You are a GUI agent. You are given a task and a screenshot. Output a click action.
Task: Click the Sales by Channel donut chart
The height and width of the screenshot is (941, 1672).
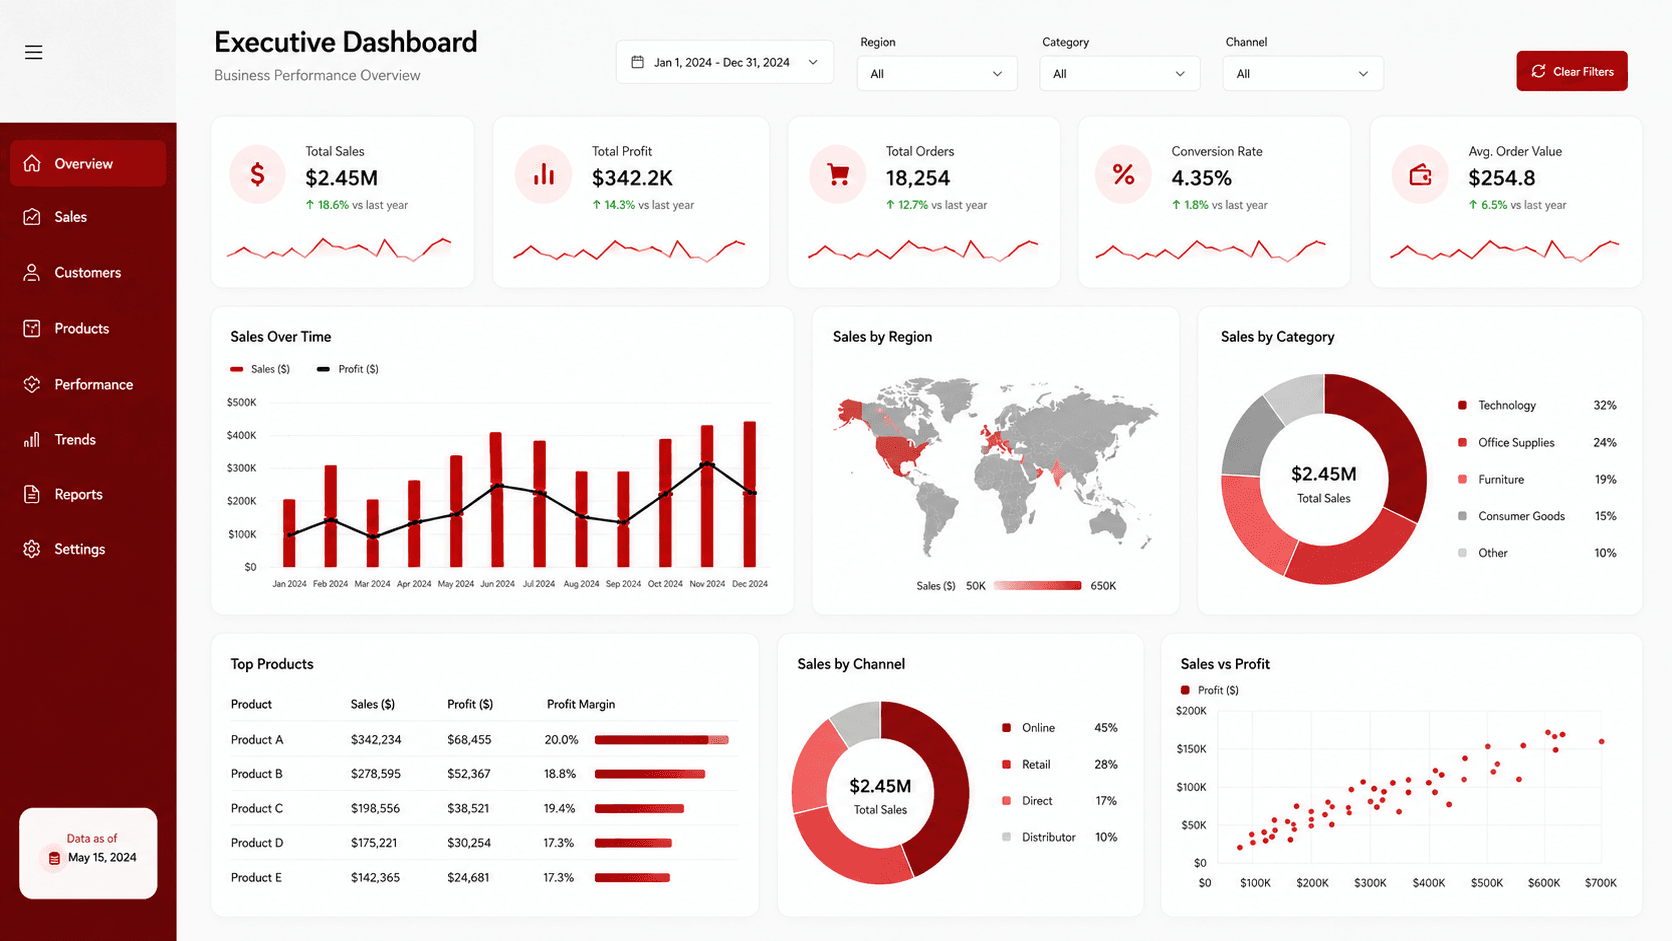tap(880, 793)
